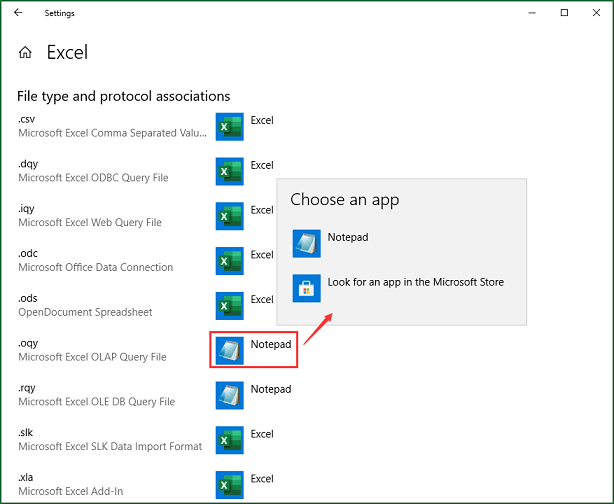This screenshot has height=504, width=614.
Task: Click the Excel icon for .ods
Action: point(229,306)
